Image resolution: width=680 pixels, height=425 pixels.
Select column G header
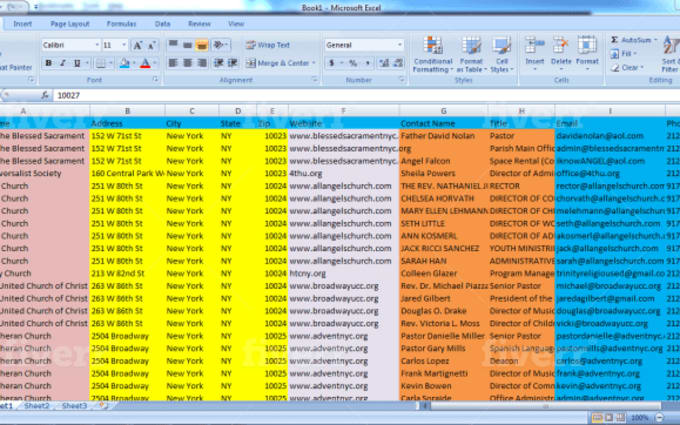tap(443, 111)
